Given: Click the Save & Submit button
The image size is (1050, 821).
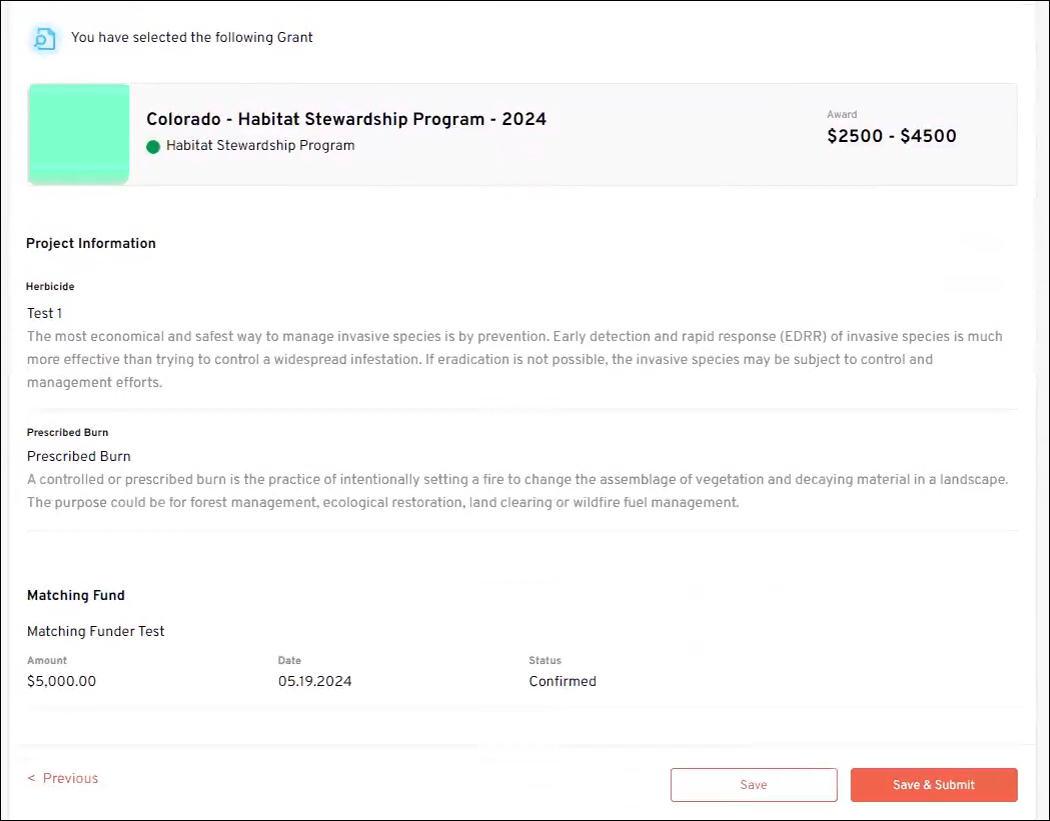Looking at the screenshot, I should (933, 785).
